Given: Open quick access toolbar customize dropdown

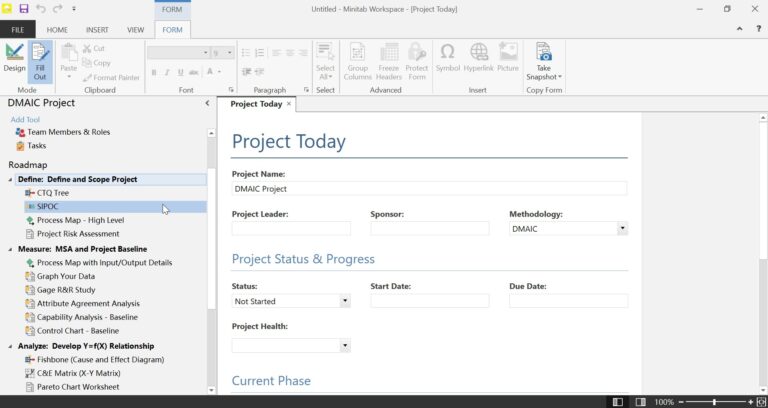Looking at the screenshot, I should click(74, 9).
